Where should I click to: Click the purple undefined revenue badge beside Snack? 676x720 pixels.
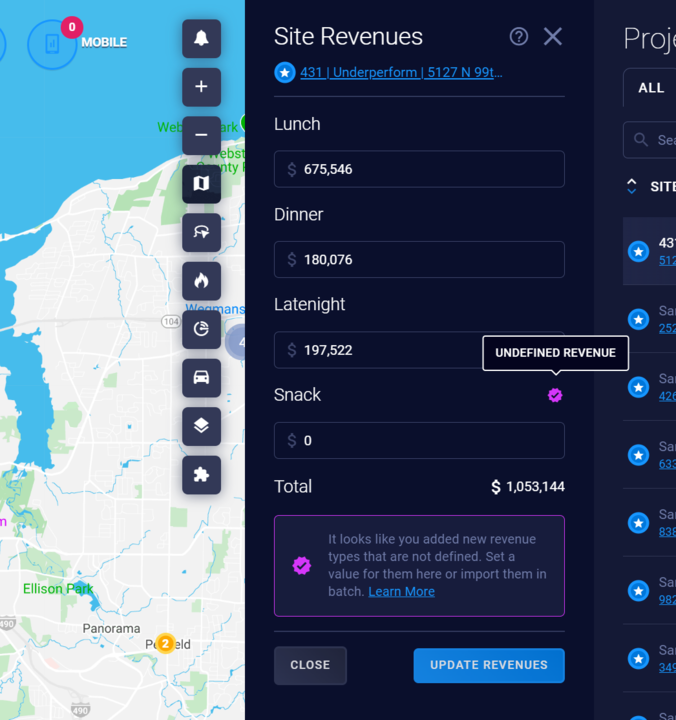pyautogui.click(x=555, y=395)
